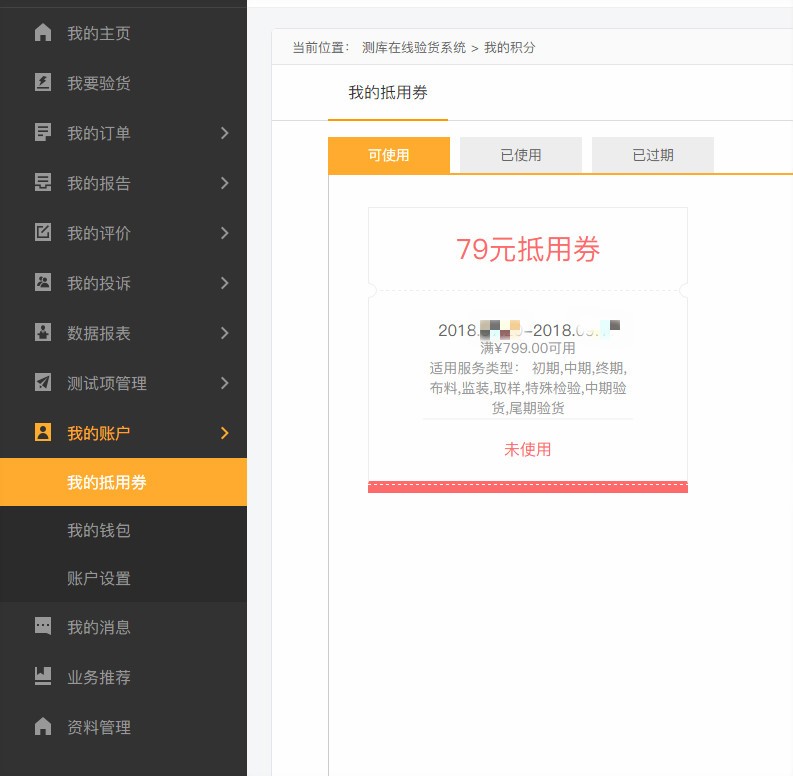Open 我的钱包 in the sidebar
The image size is (793, 776).
click(99, 531)
